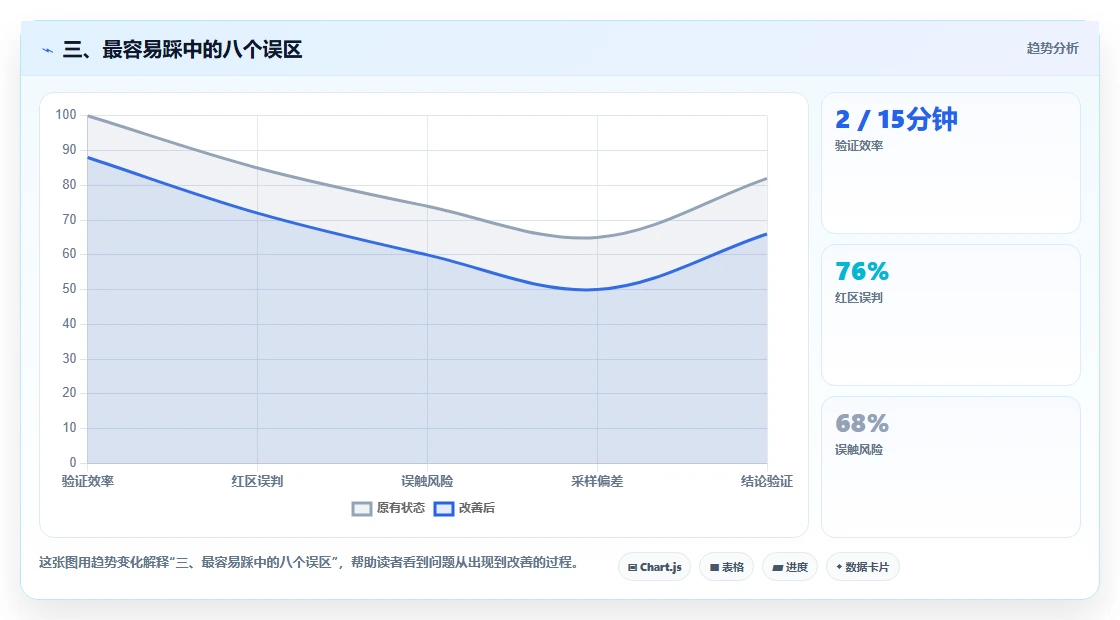This screenshot has height=620, width=1120.
Task: Select the 76% metric value
Action: (x=862, y=271)
